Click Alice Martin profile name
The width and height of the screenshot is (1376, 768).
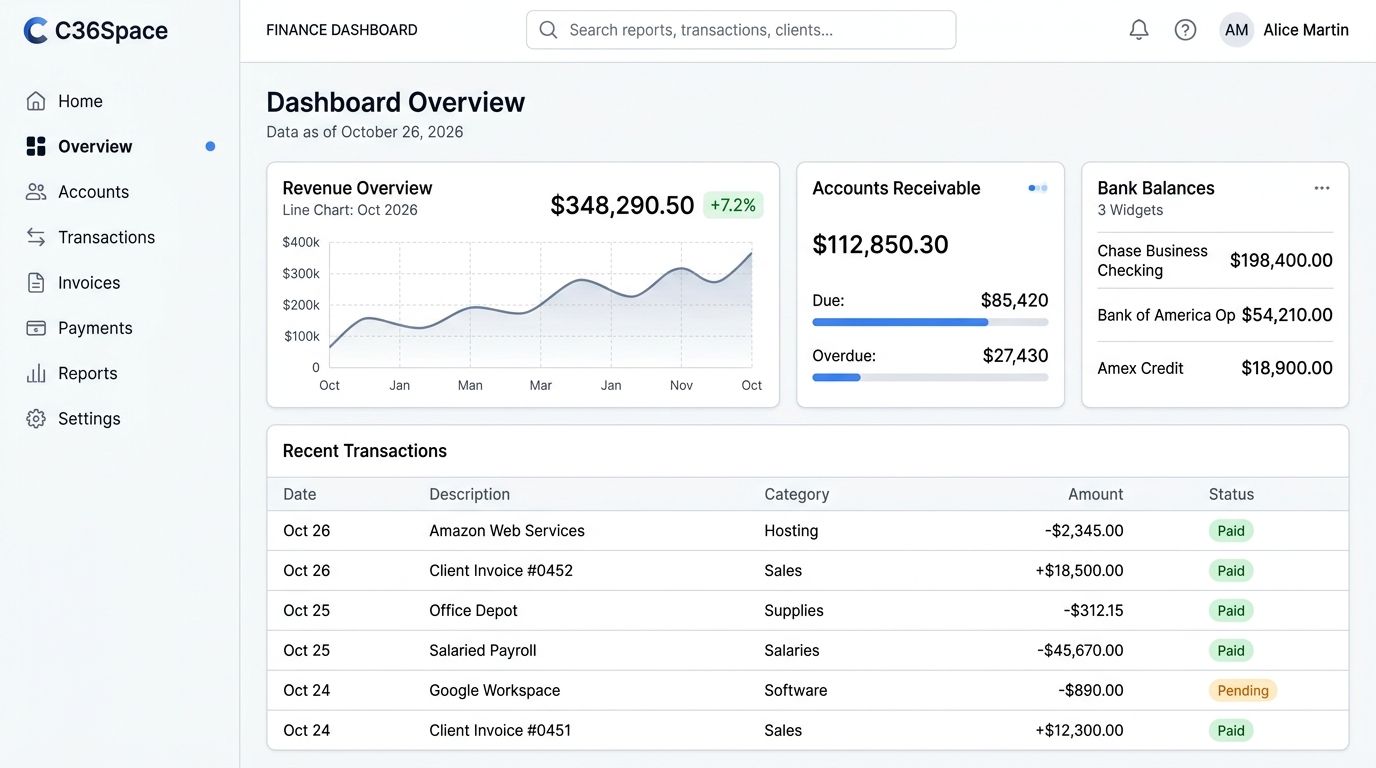click(1306, 30)
